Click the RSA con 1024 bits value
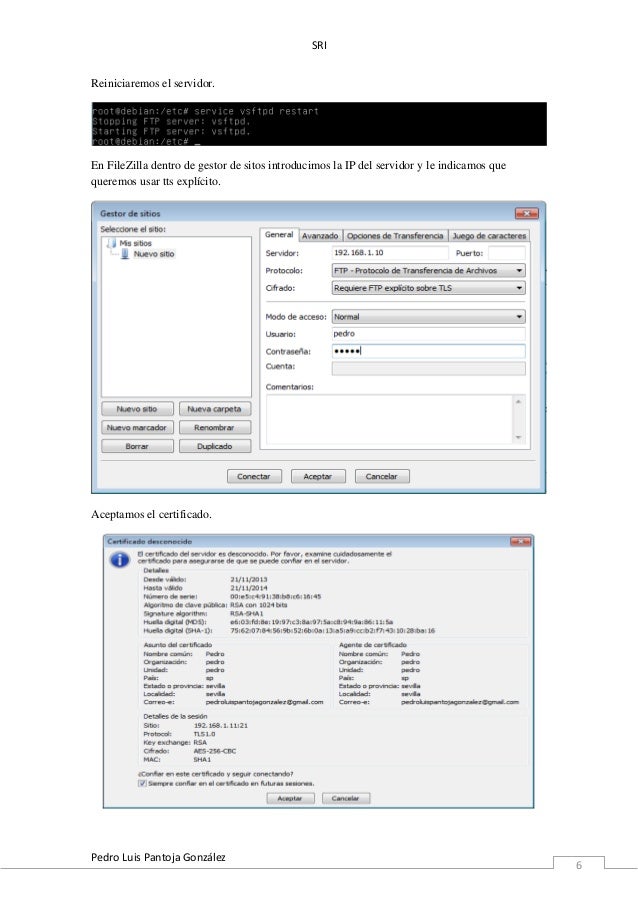This screenshot has width=638, height=903. (259, 605)
